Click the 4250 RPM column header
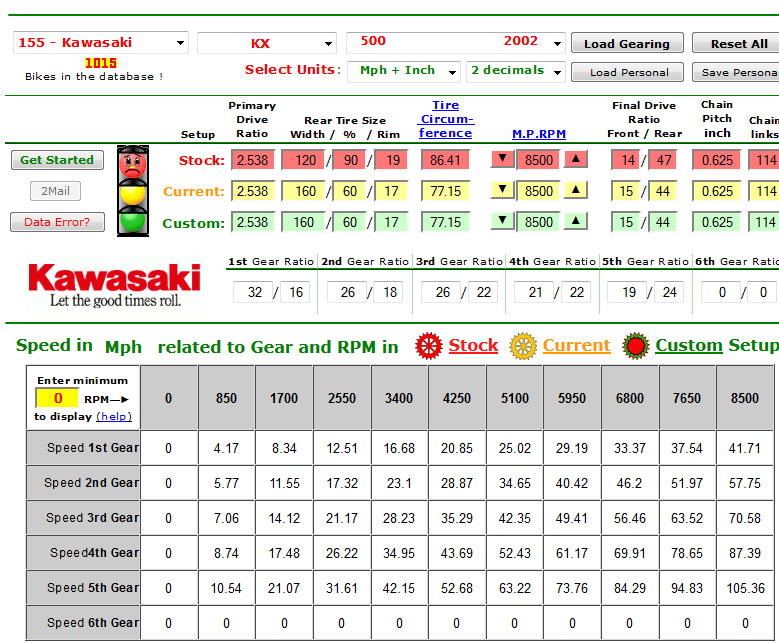 (x=457, y=398)
